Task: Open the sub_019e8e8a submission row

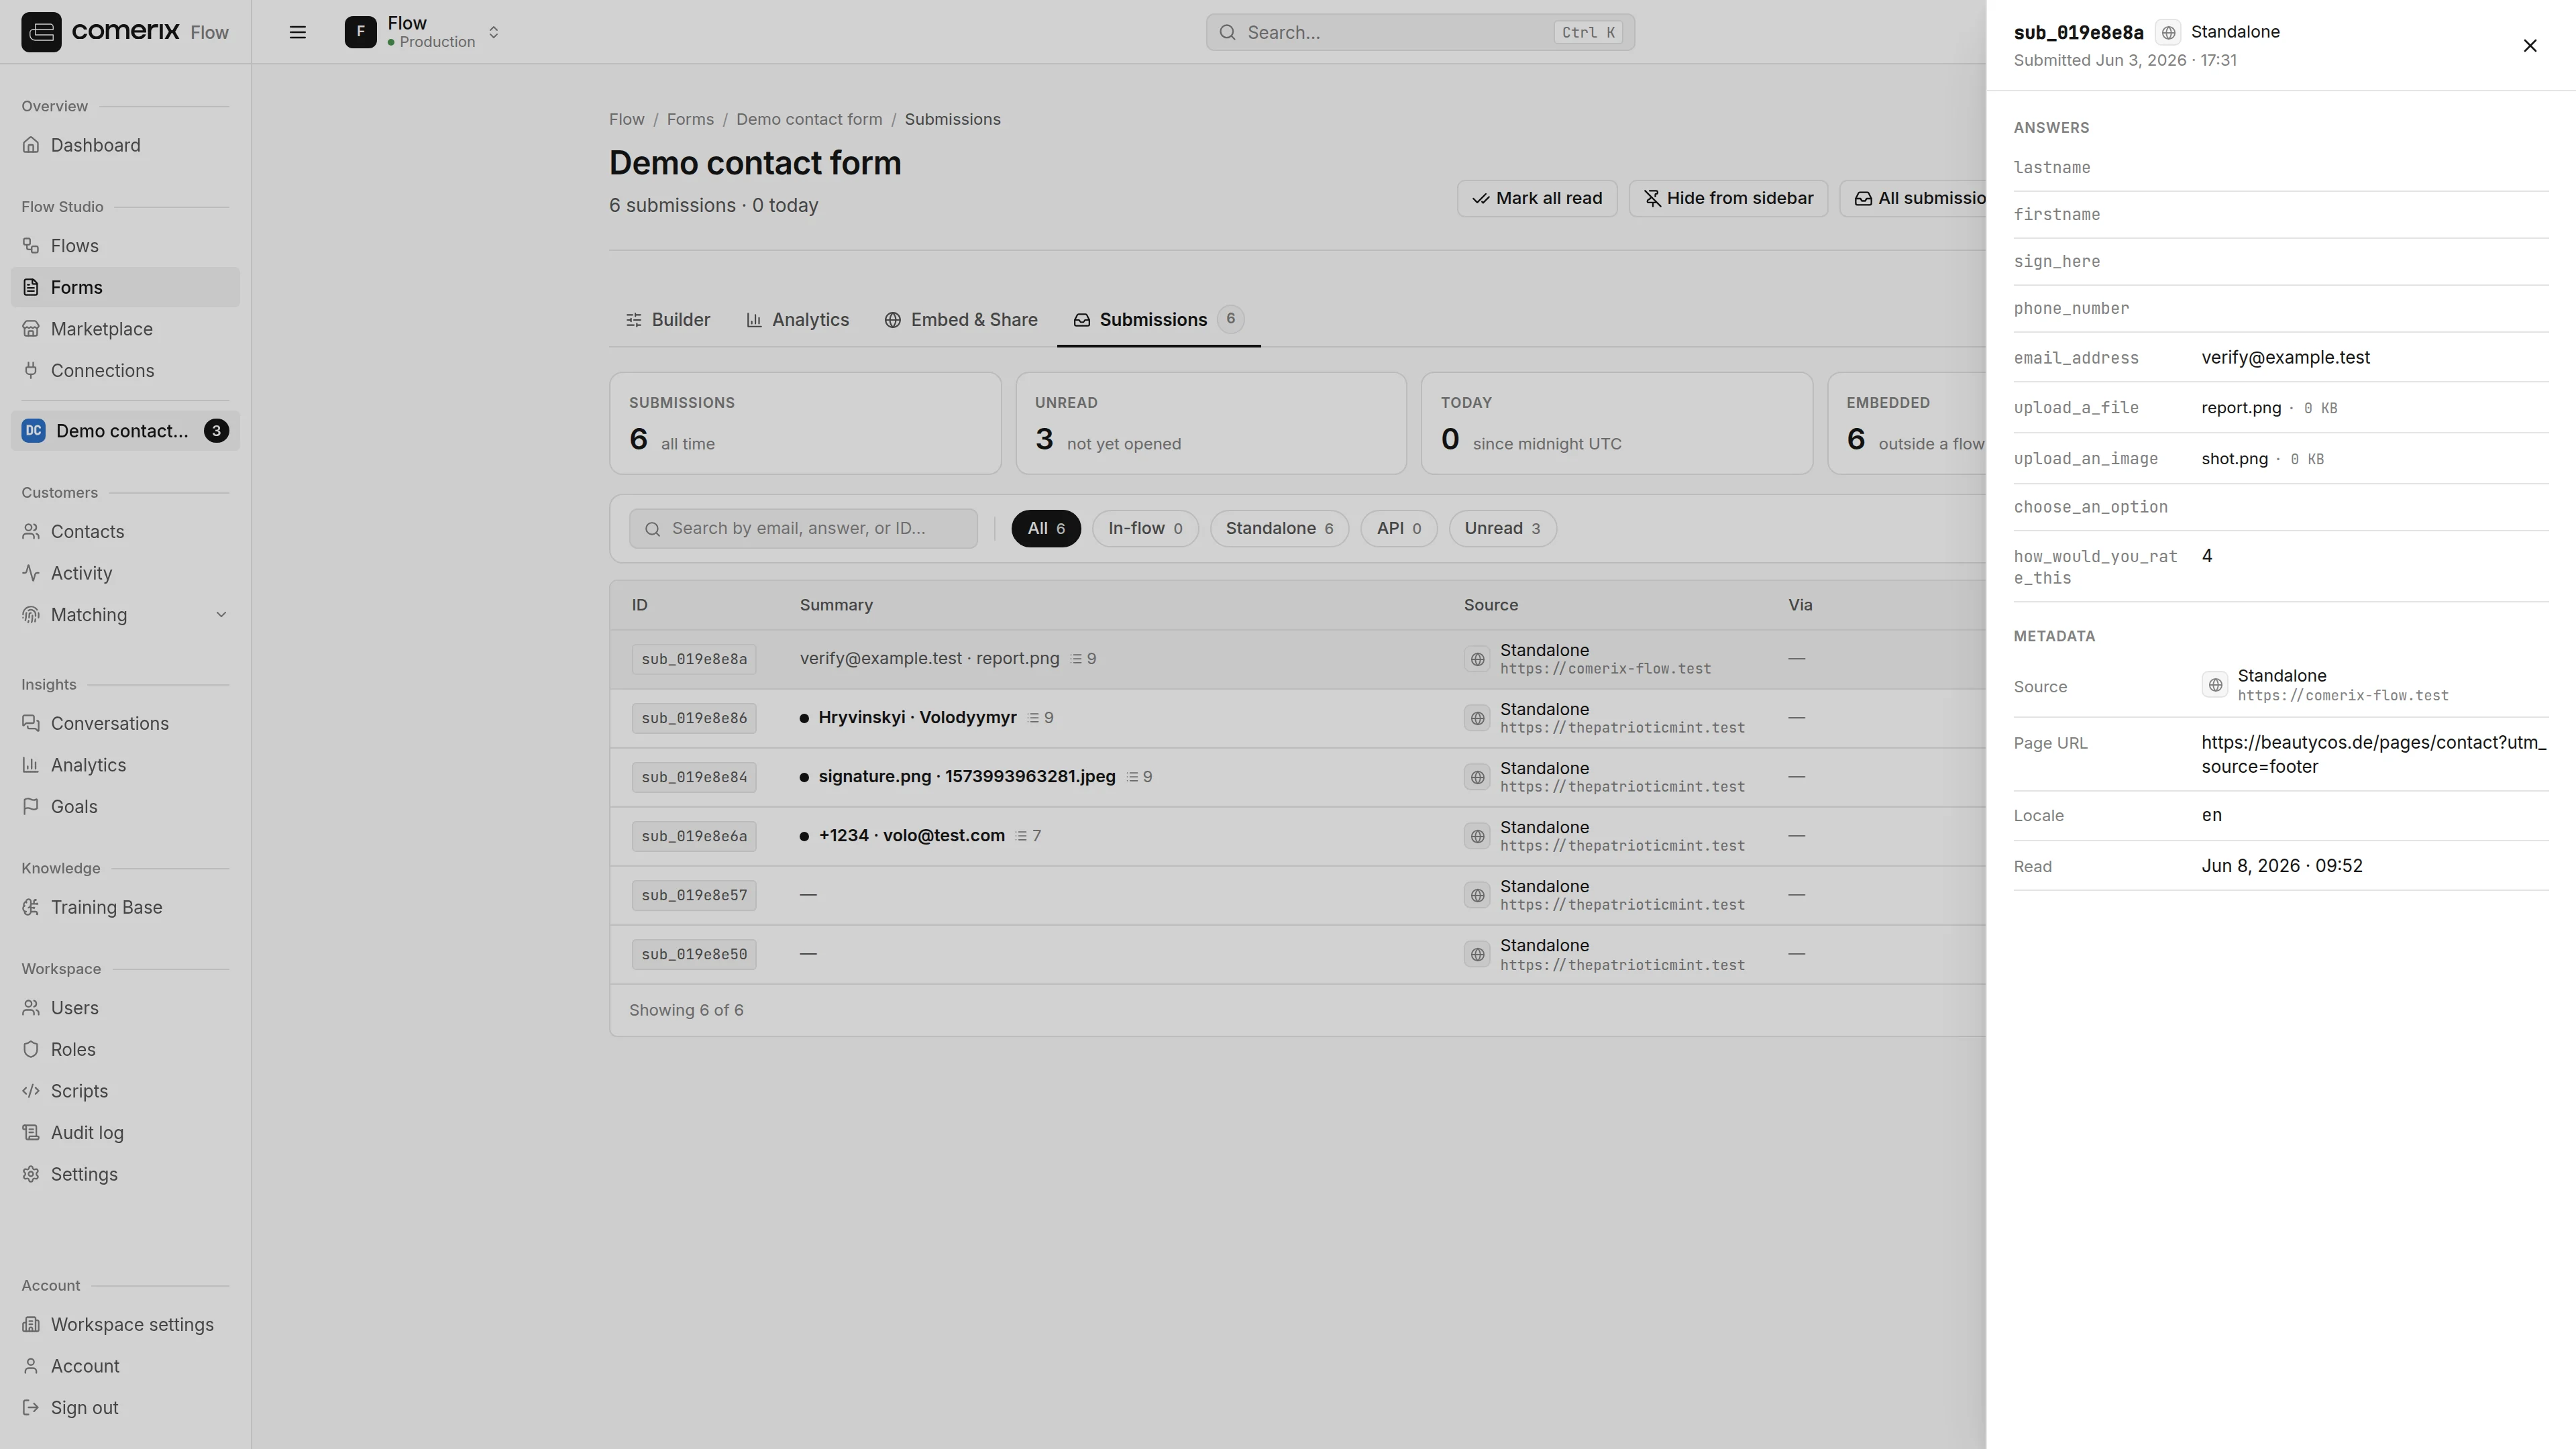Action: (1298, 659)
